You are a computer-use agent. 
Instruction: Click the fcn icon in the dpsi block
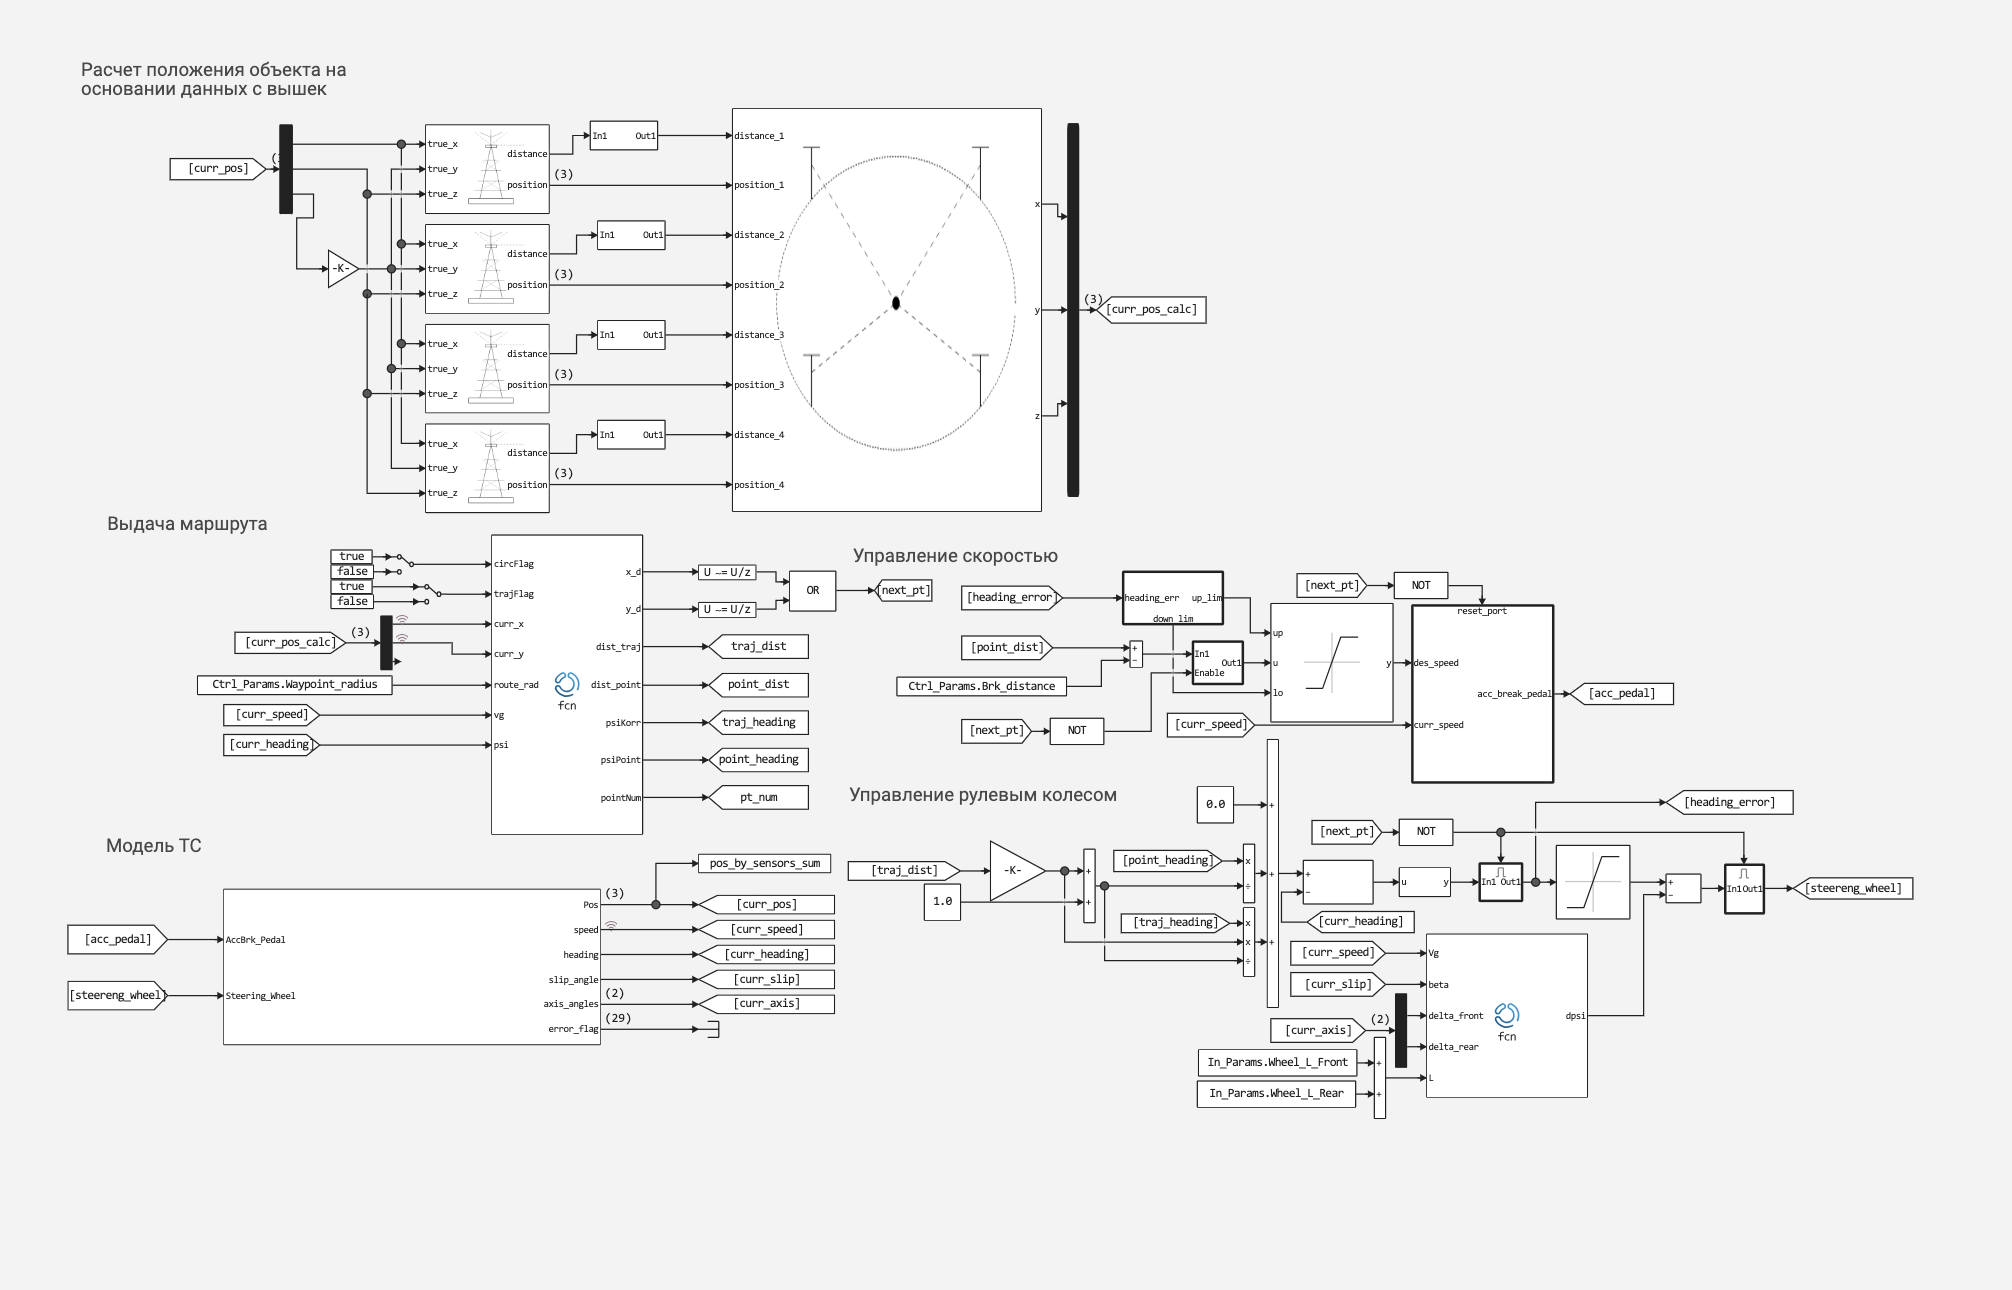1507,1016
